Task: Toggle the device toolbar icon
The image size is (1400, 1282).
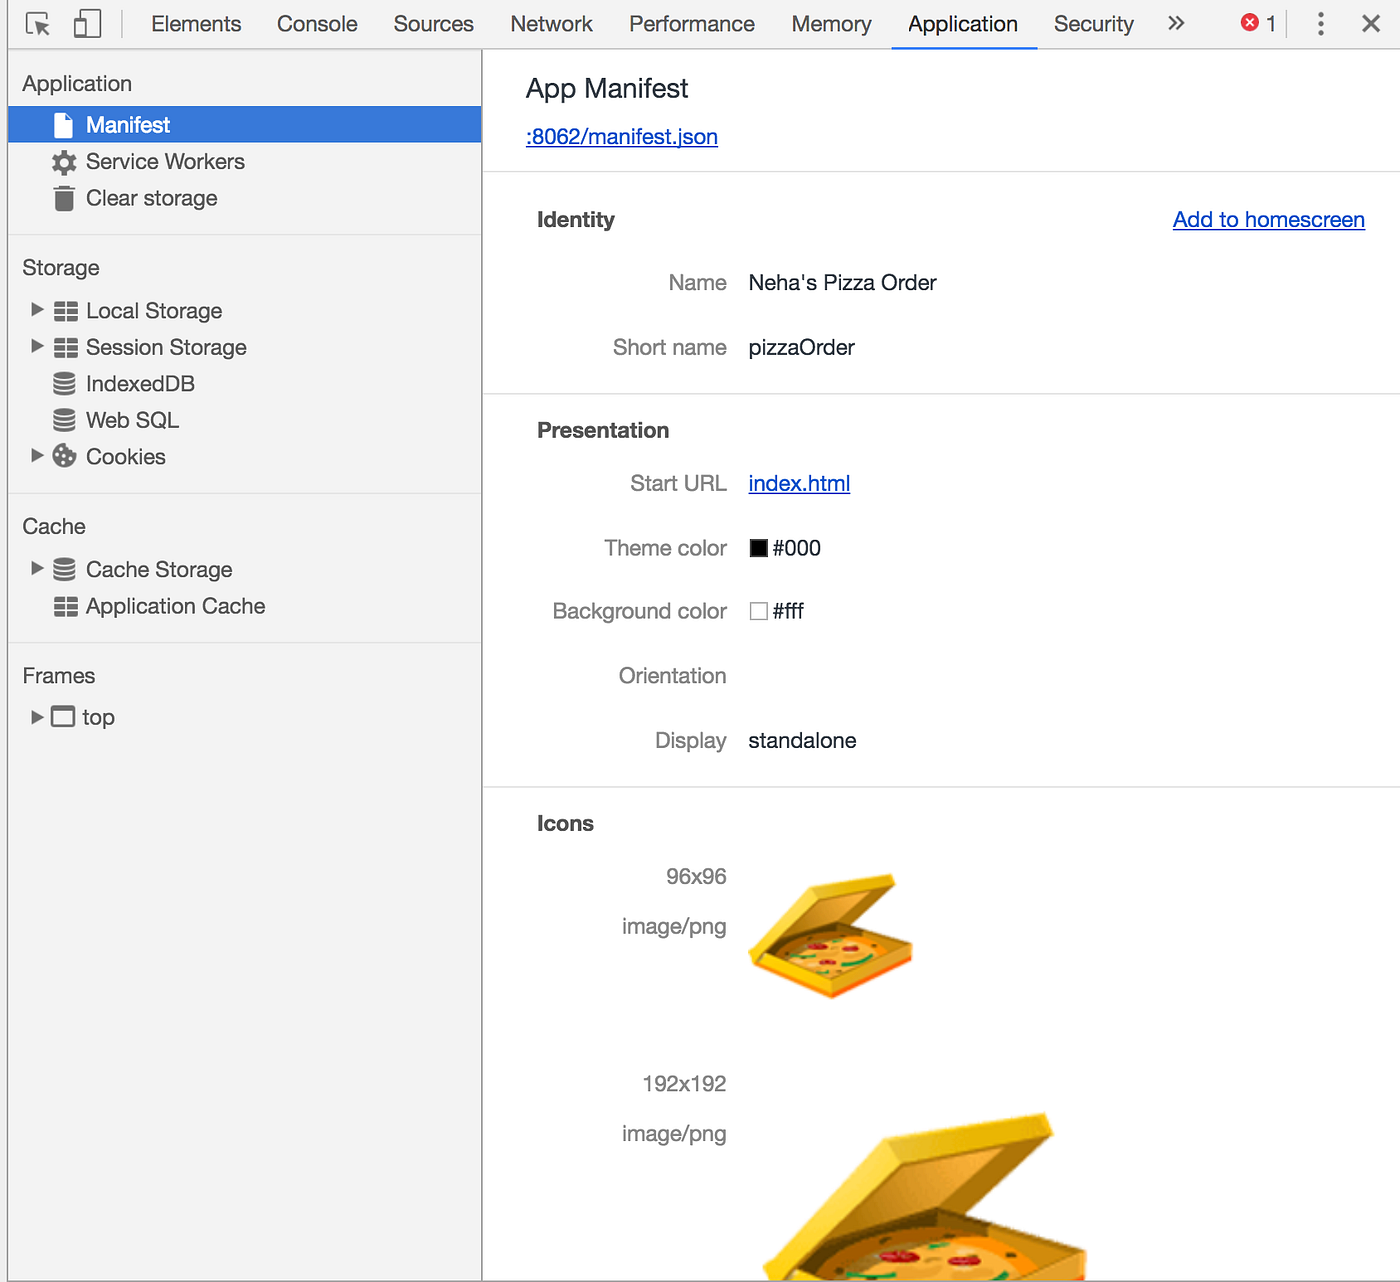Action: (x=87, y=24)
